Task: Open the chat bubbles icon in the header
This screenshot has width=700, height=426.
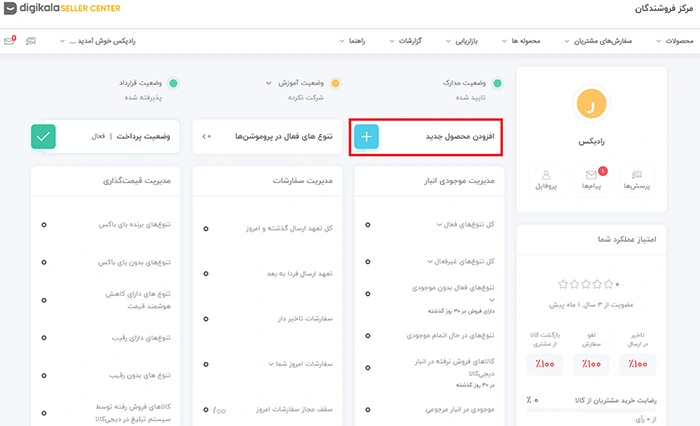Action: point(31,41)
